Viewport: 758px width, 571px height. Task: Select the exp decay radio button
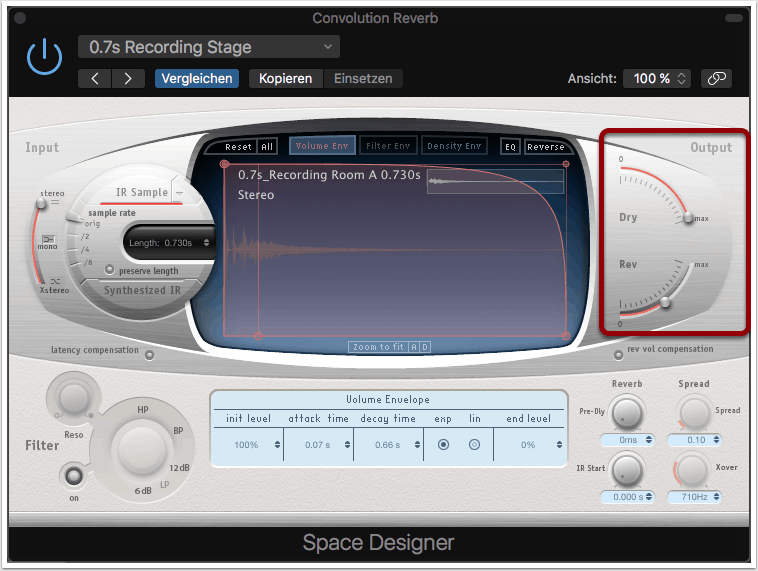click(443, 444)
